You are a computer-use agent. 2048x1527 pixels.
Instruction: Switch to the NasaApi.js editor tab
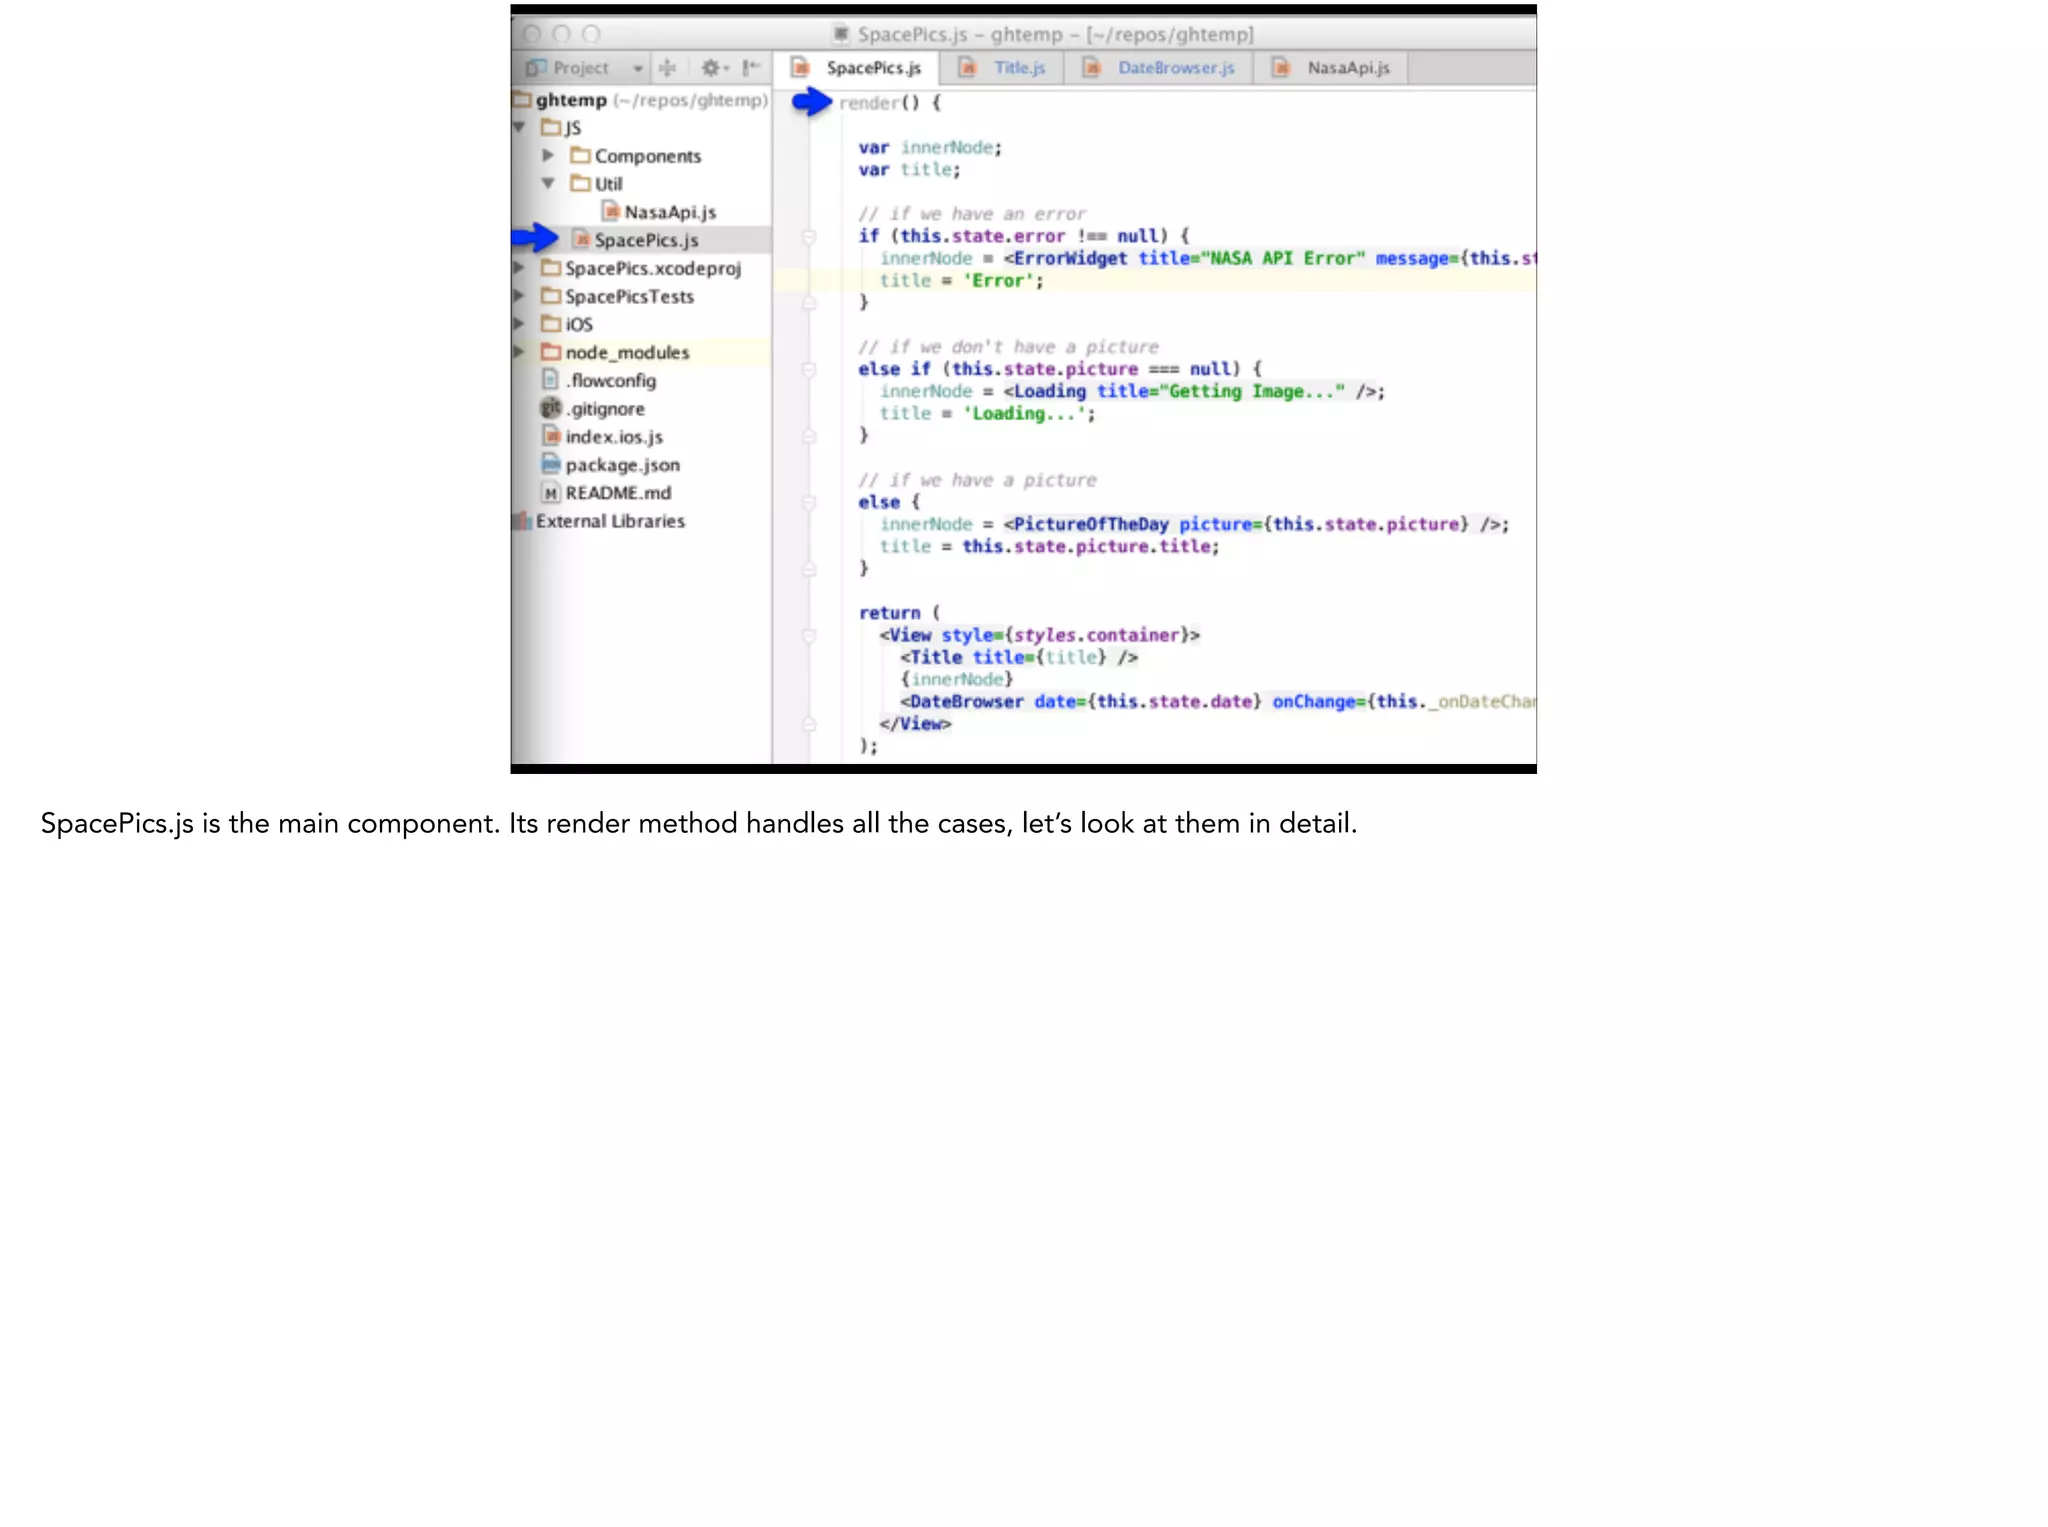1347,68
